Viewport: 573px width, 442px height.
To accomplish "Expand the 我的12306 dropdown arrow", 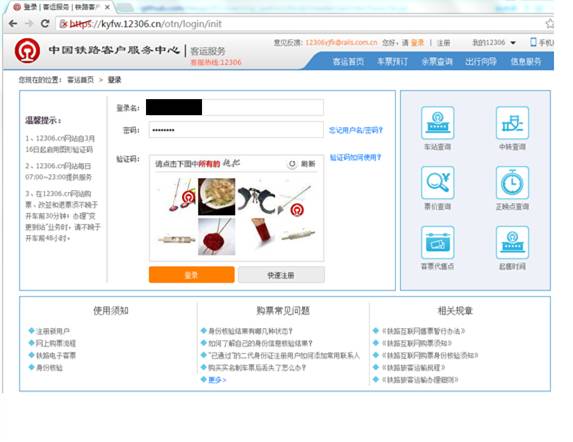I will [513, 43].
